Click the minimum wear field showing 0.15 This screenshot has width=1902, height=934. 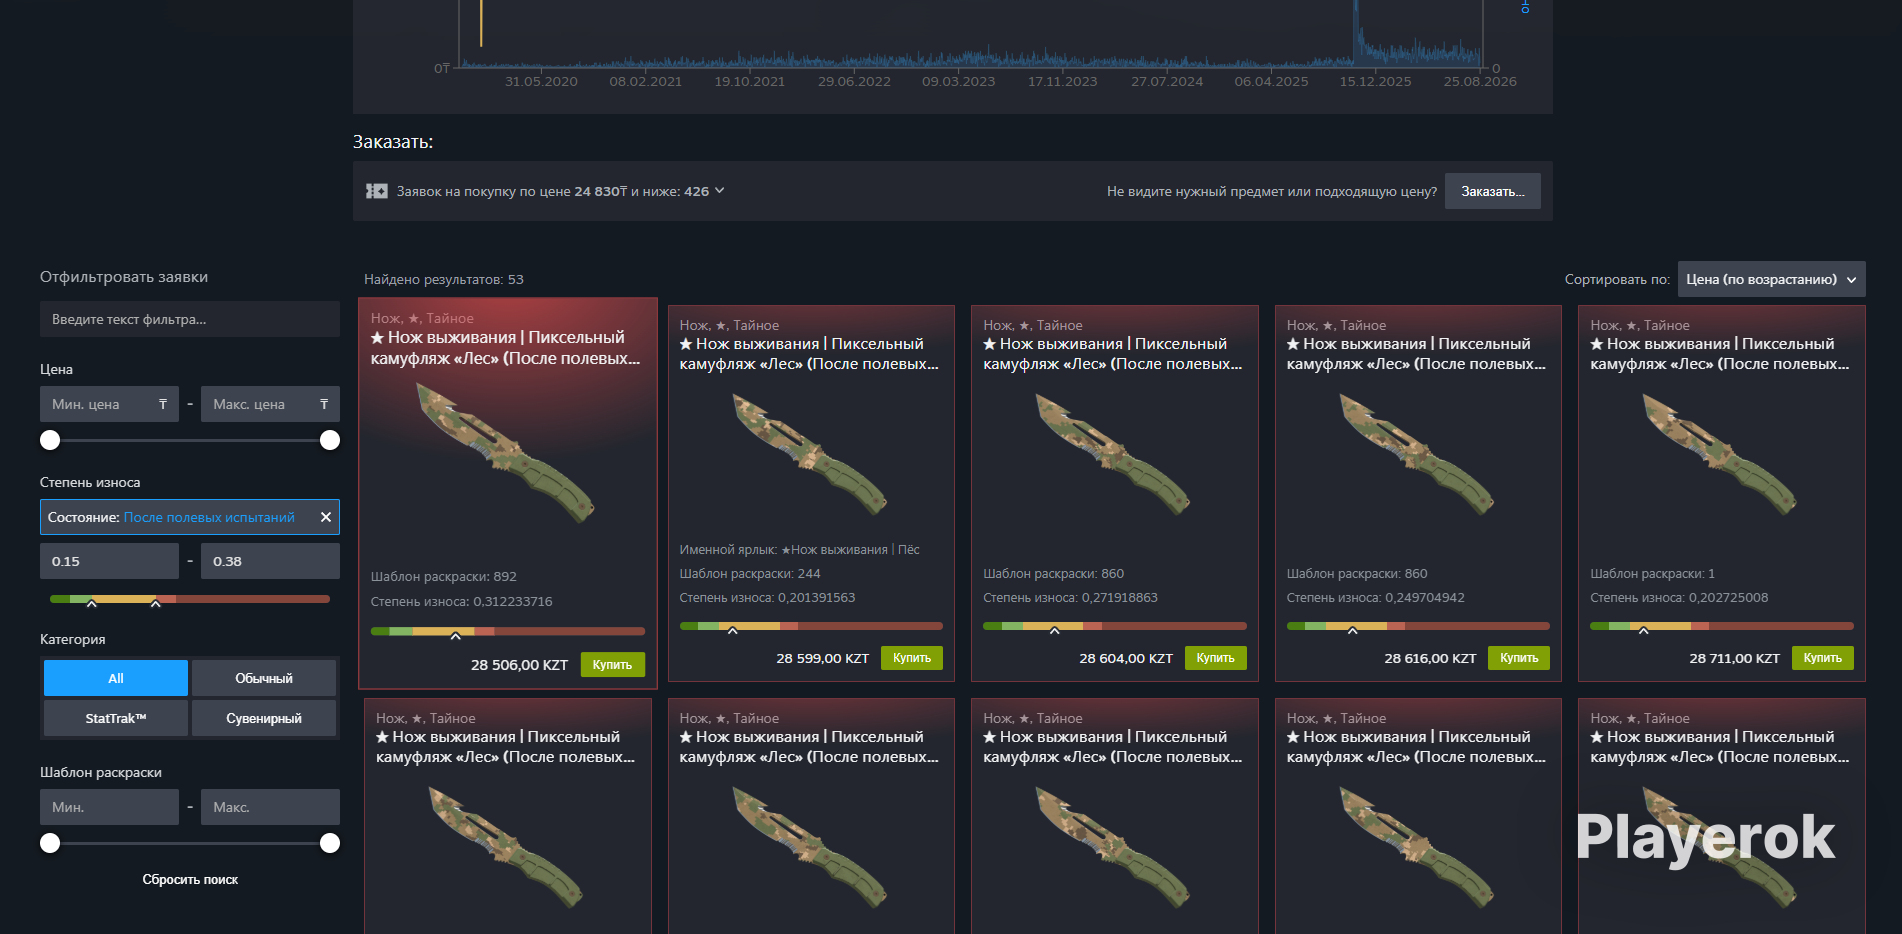coord(109,561)
